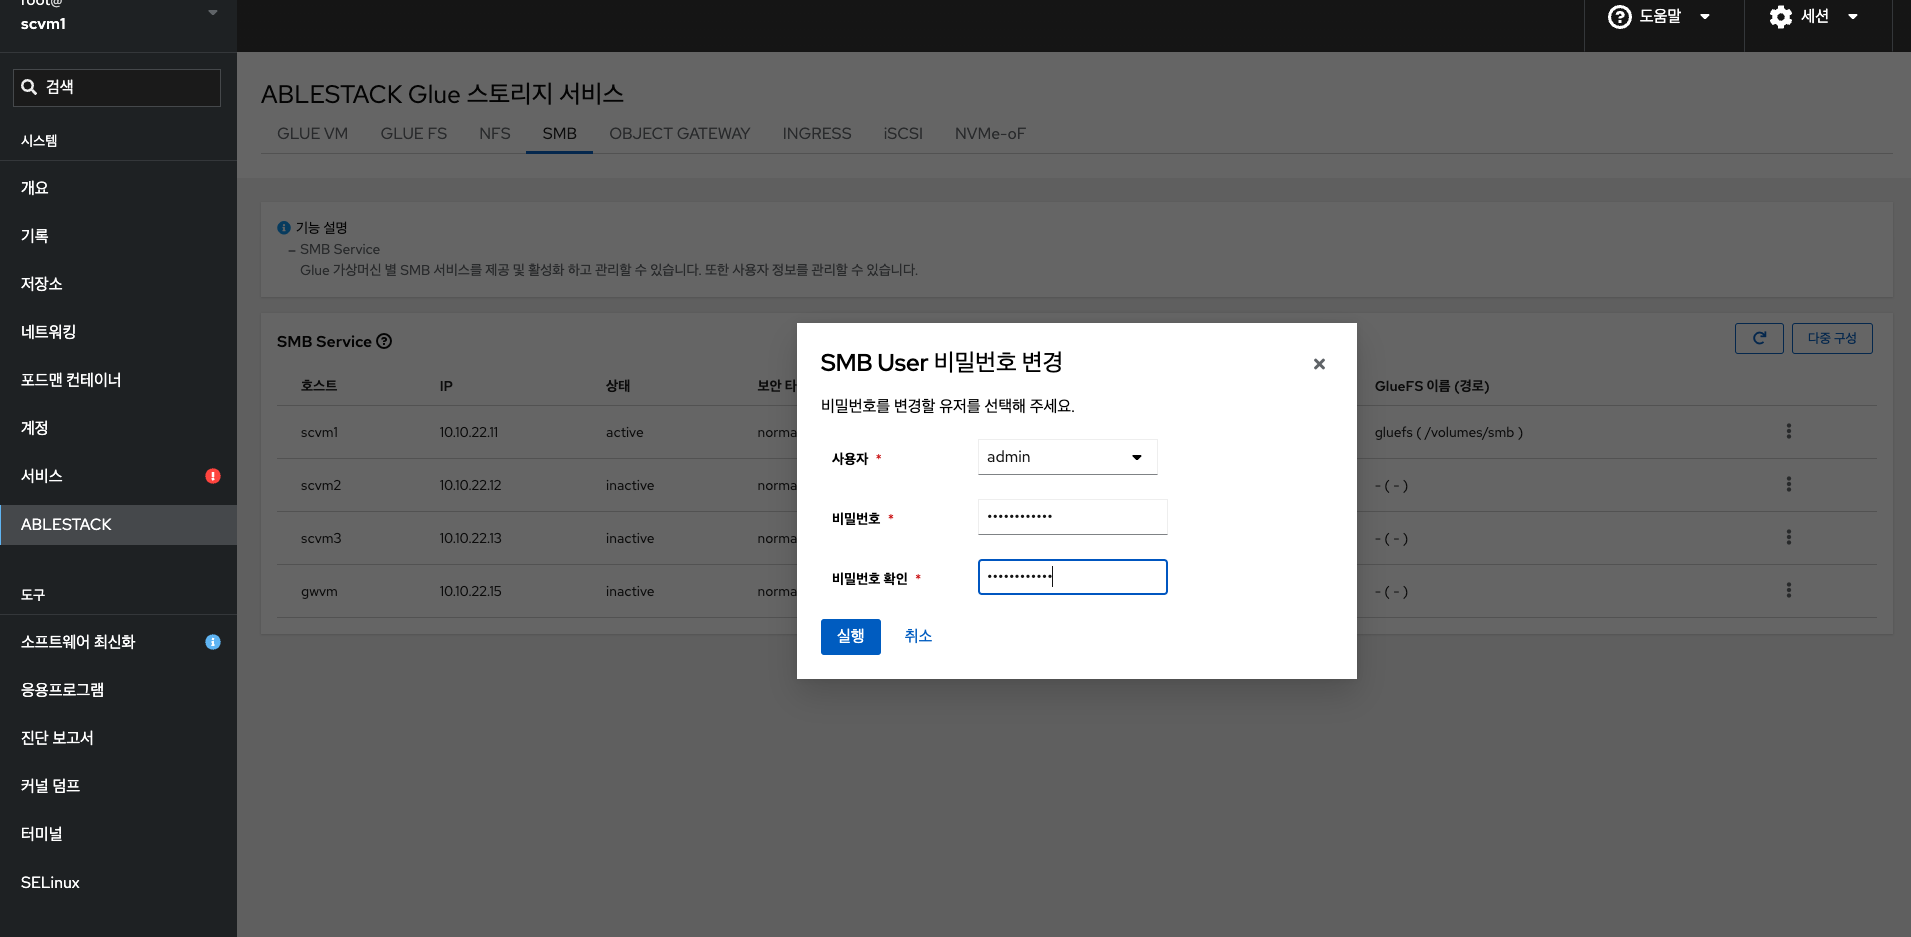Switch to the NFS tab
Image resolution: width=1911 pixels, height=937 pixels.
click(x=494, y=134)
